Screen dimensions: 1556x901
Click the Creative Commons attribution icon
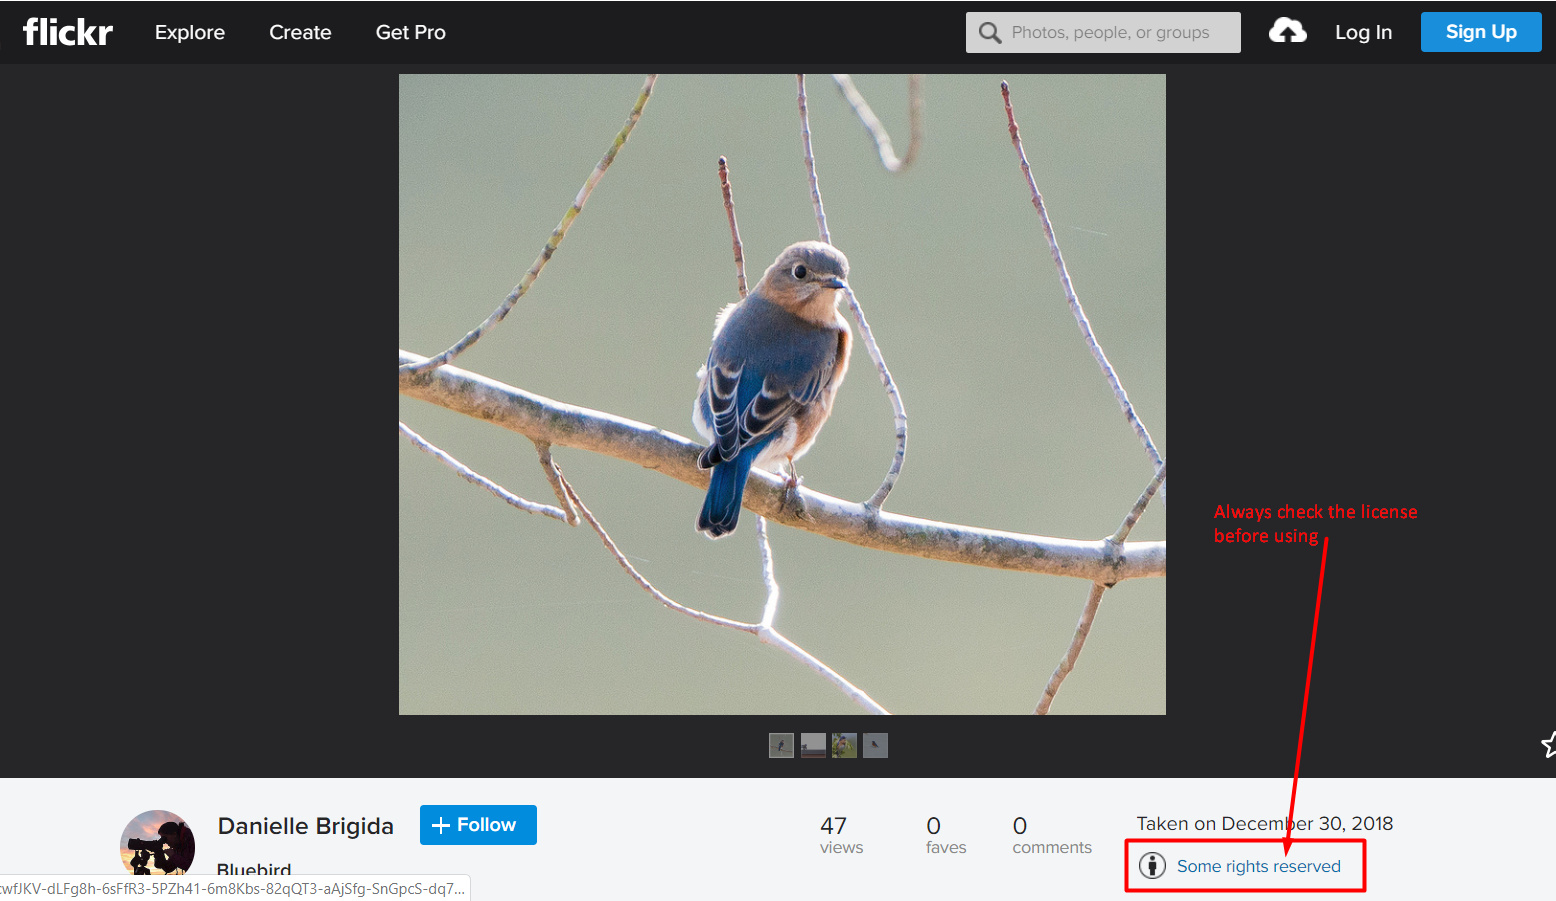click(1152, 866)
